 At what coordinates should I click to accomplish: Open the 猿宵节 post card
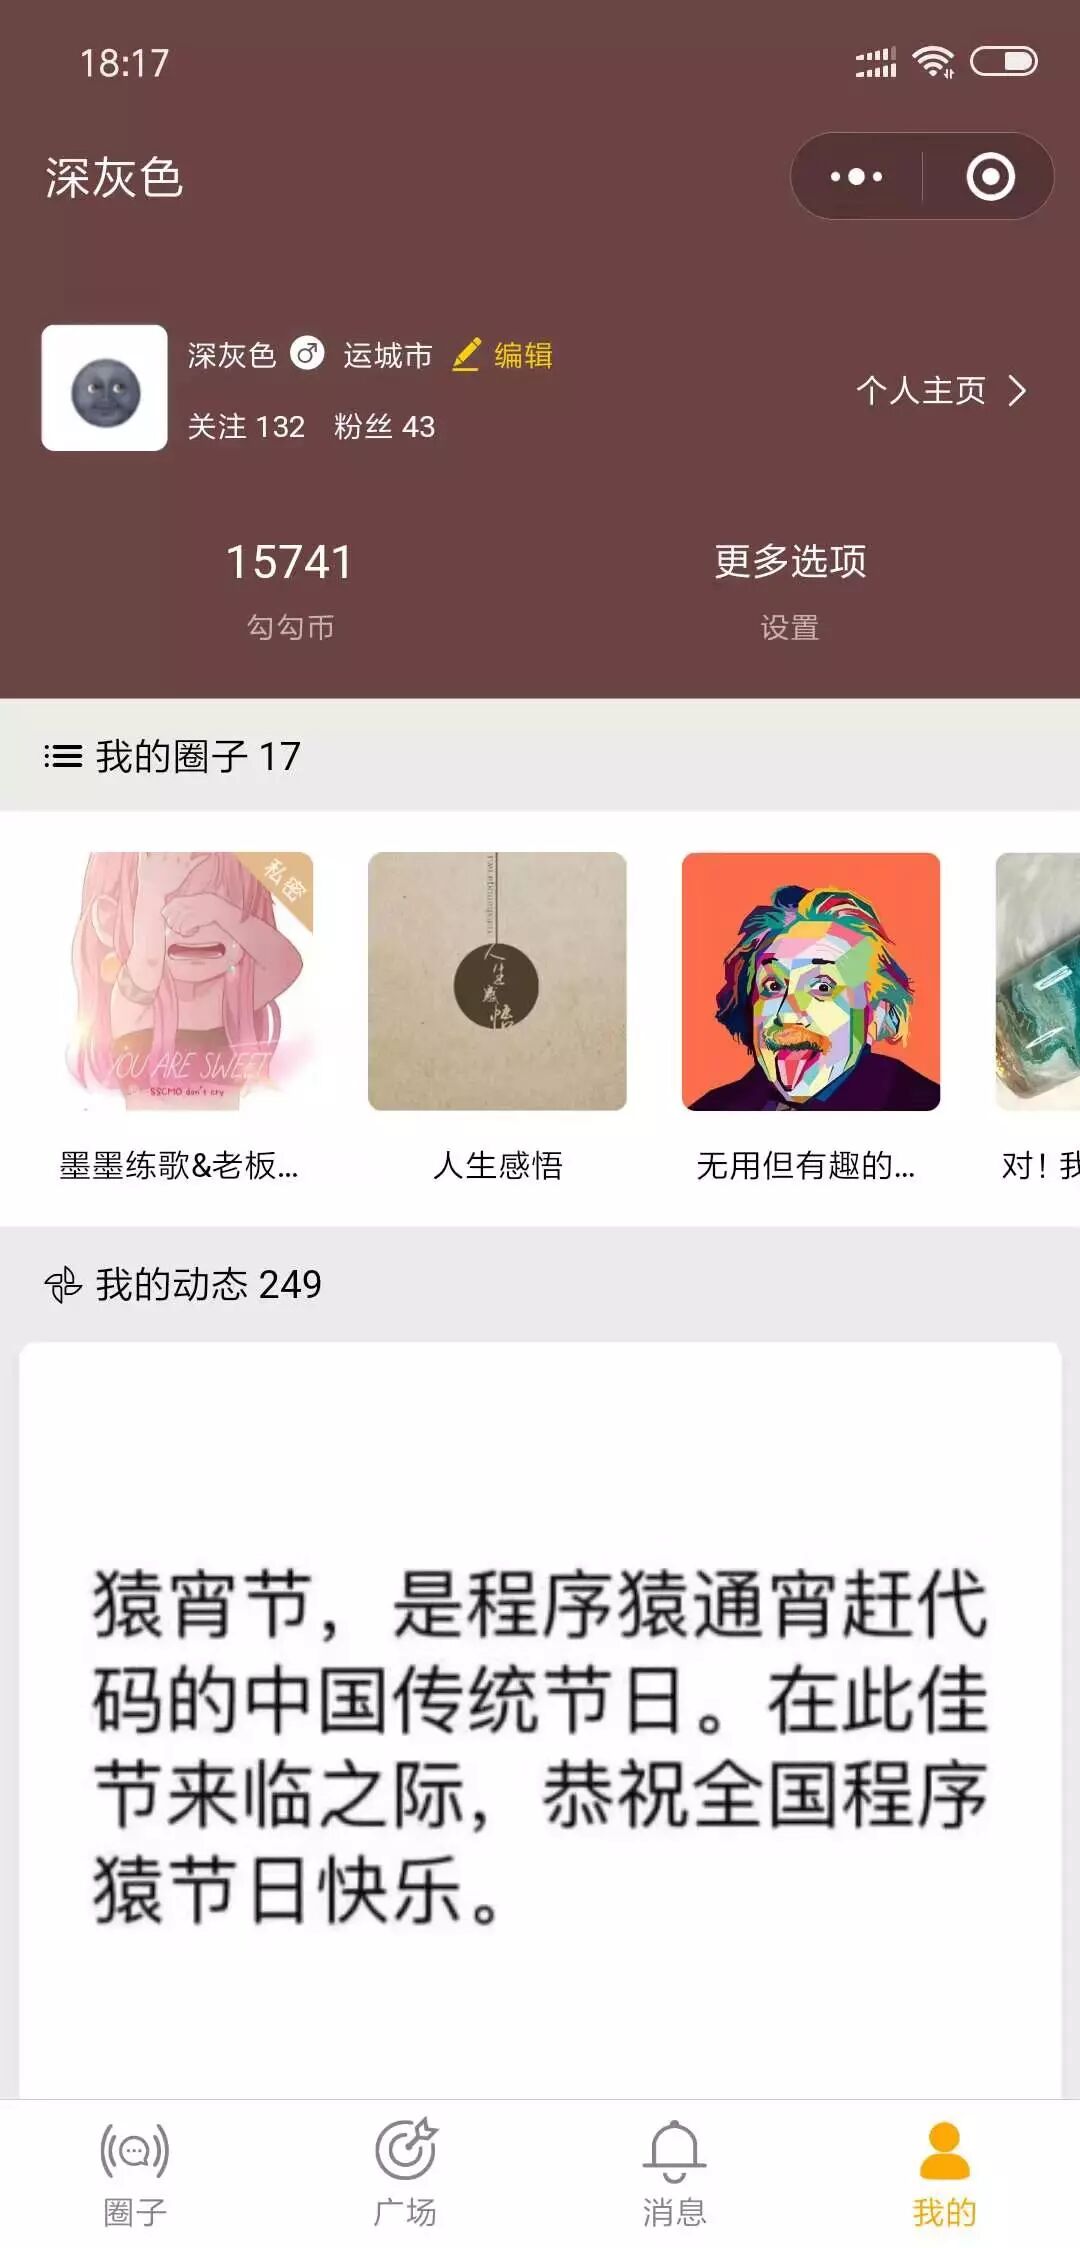[x=540, y=1720]
